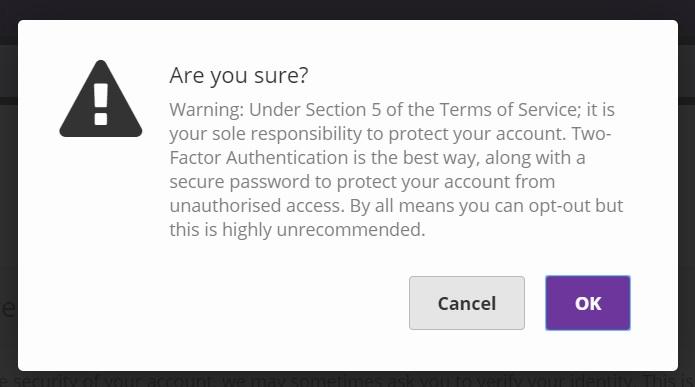The height and width of the screenshot is (387, 695).
Task: Click the cut-off letter behind dialog's left edge
Action: pos(9,309)
